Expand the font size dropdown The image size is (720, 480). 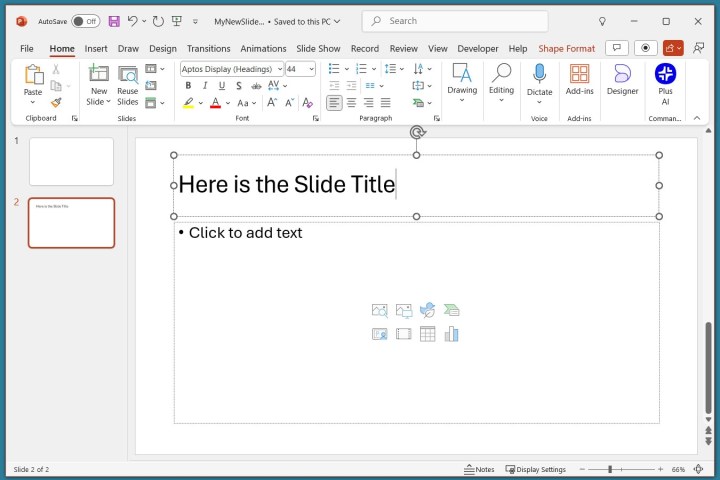click(x=311, y=69)
